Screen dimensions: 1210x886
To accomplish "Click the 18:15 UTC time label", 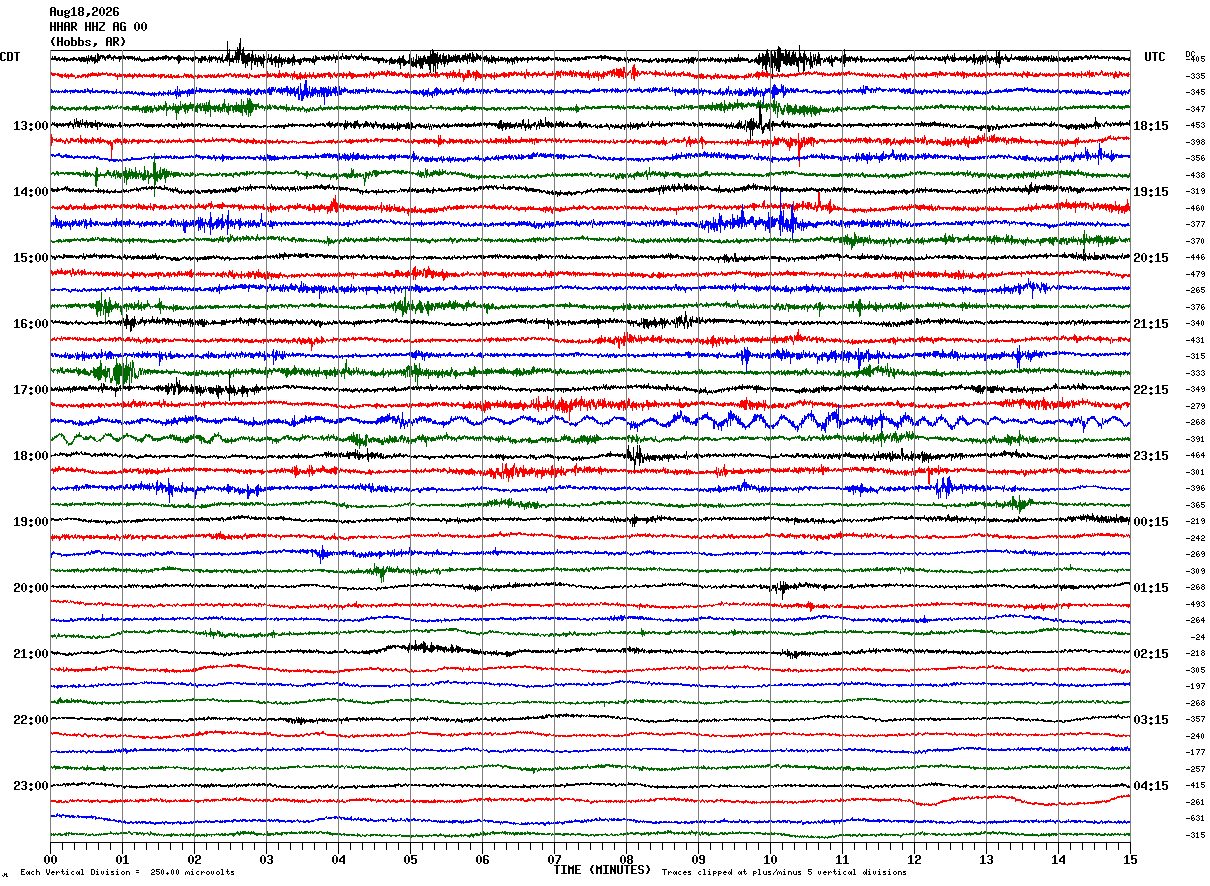I will pos(1151,126).
